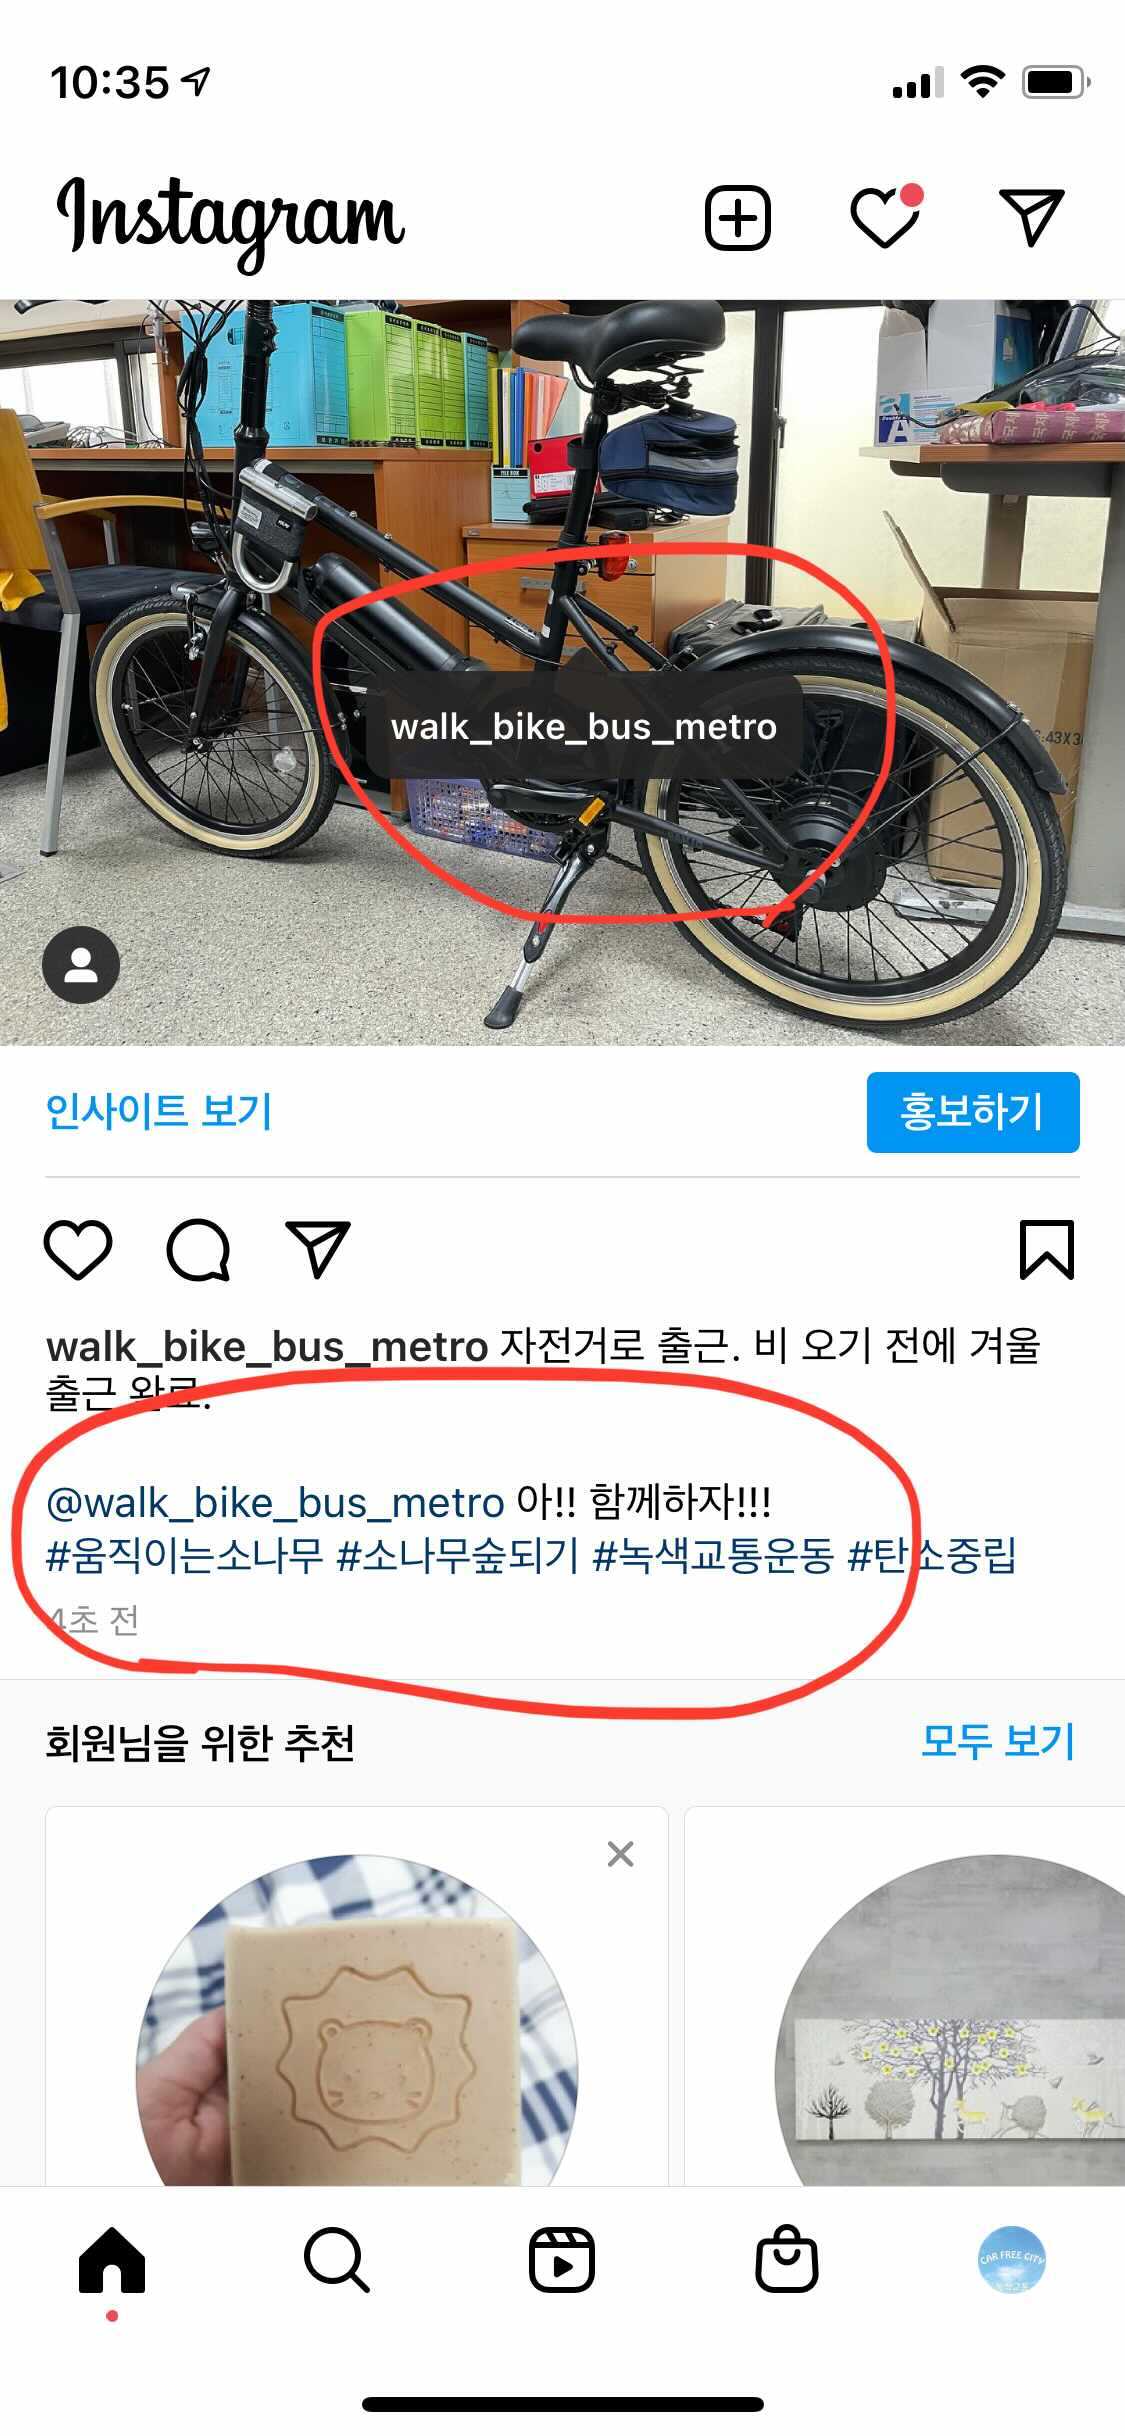Open @walk_bike_bus_metro mention in caption
This screenshot has width=1125, height=2436.
tap(275, 1502)
